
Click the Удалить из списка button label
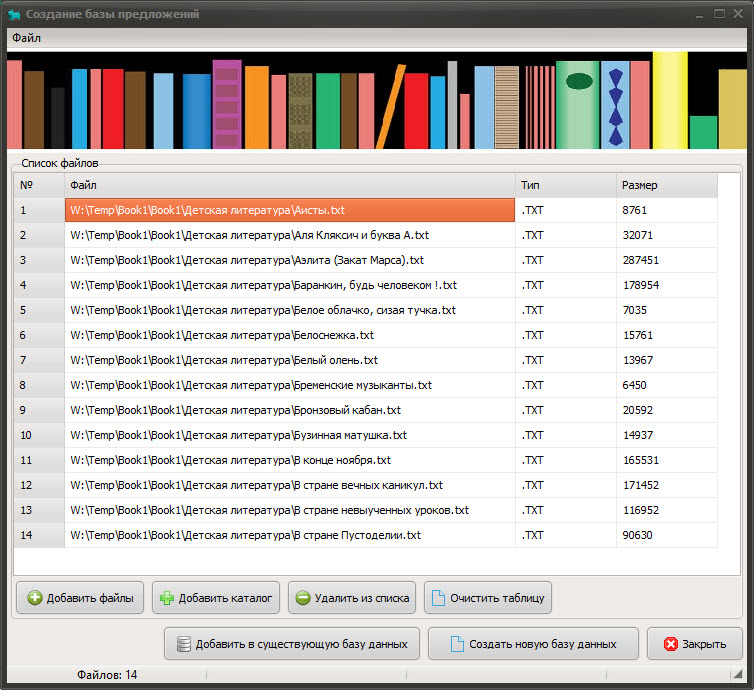click(362, 598)
